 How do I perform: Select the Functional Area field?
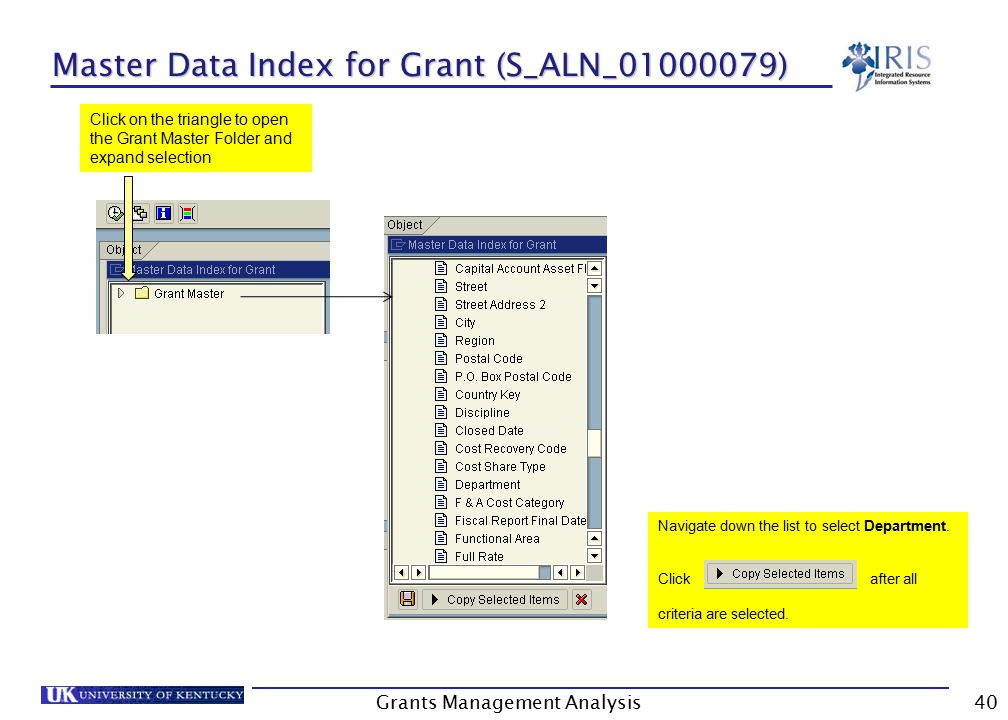(497, 539)
